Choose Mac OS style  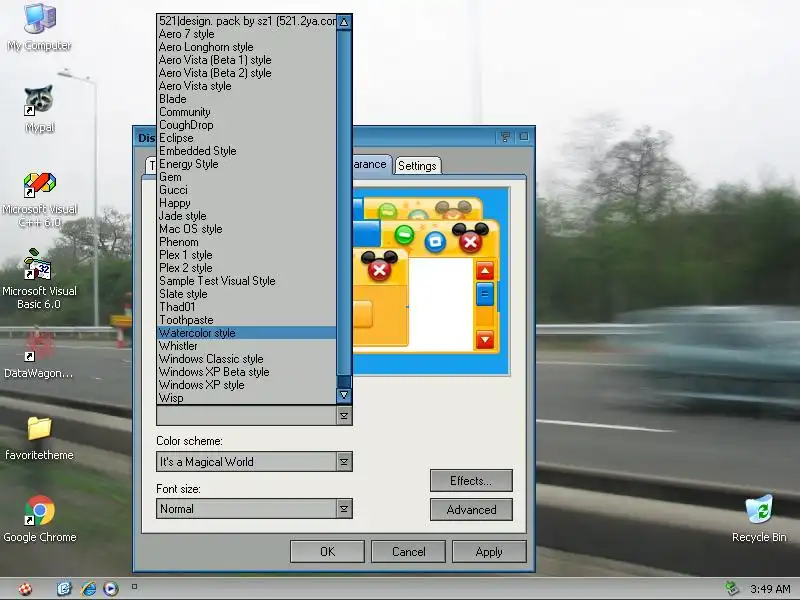(247, 229)
